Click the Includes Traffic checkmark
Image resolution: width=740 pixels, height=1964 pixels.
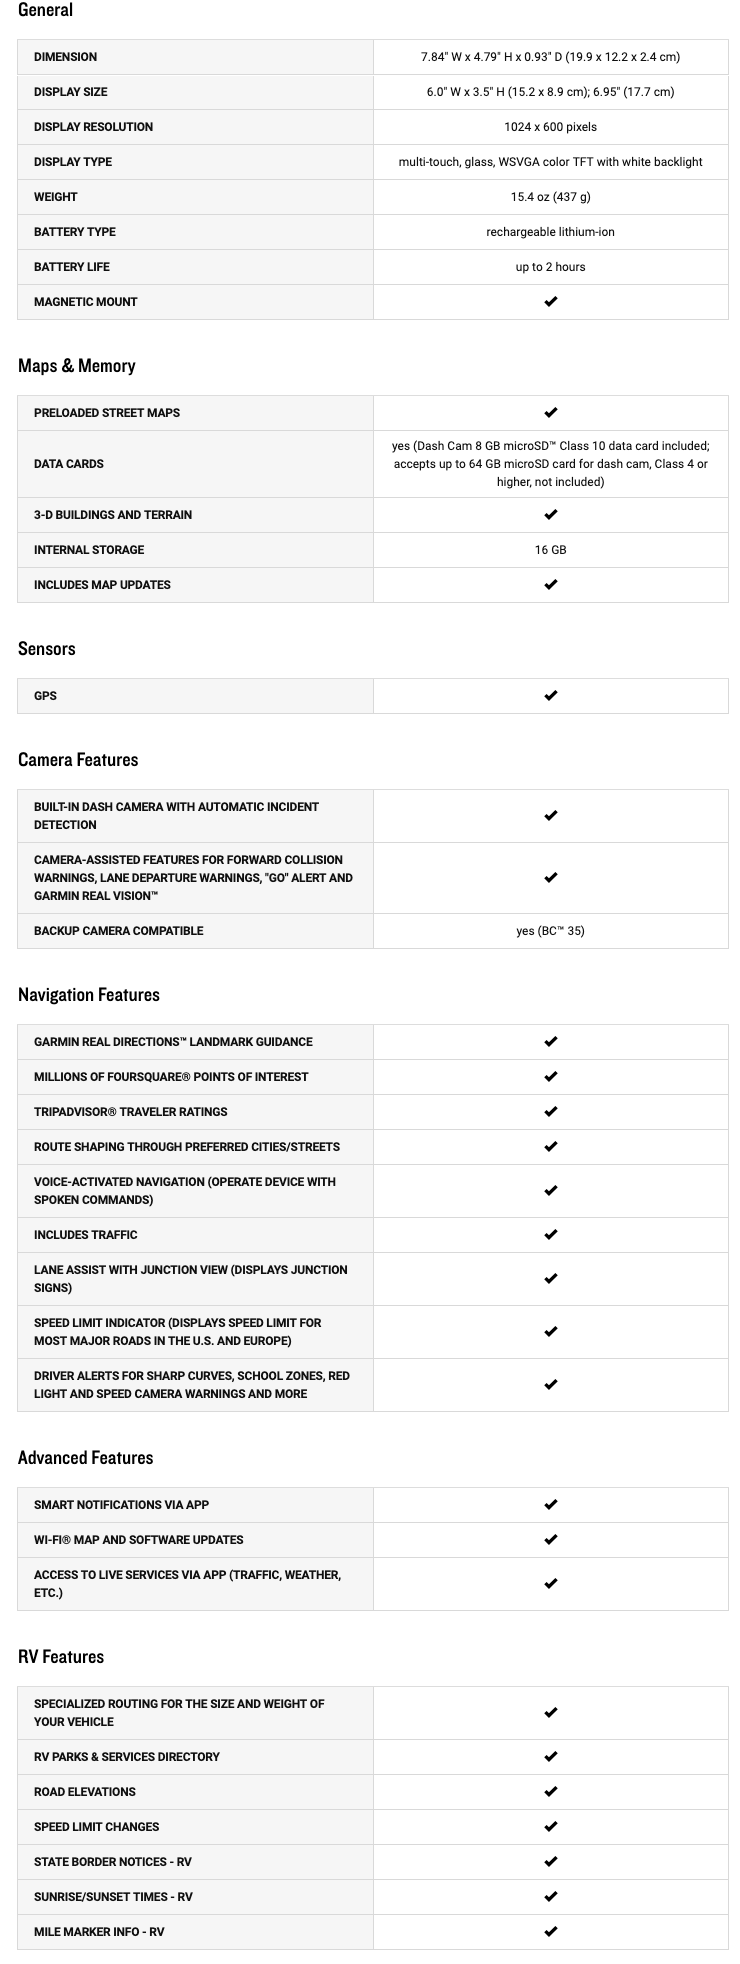[550, 1235]
